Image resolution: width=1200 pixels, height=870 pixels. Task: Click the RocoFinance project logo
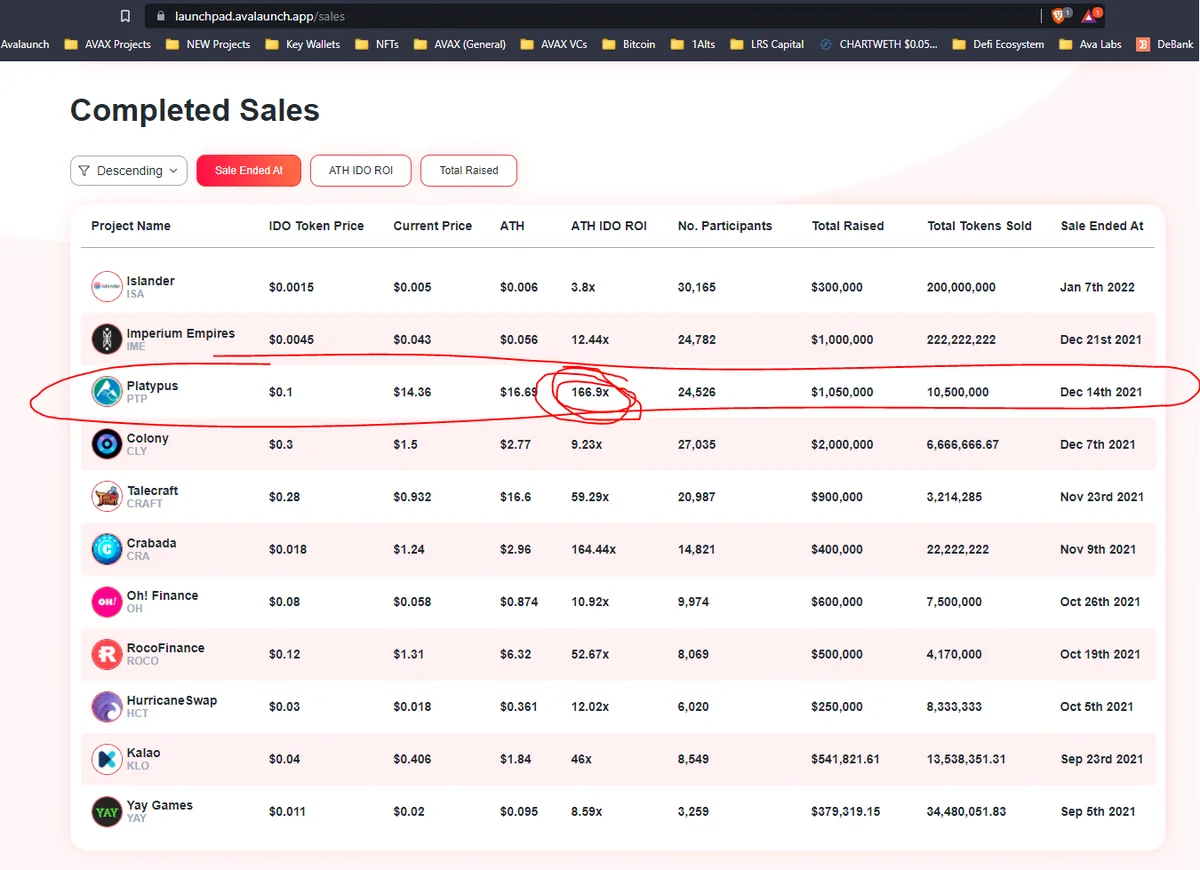(106, 654)
